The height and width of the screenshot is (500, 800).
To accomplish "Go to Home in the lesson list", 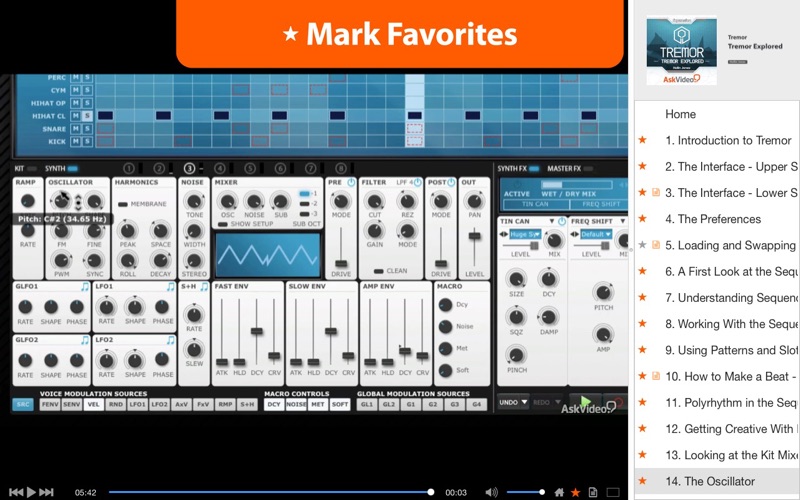I will coord(680,114).
